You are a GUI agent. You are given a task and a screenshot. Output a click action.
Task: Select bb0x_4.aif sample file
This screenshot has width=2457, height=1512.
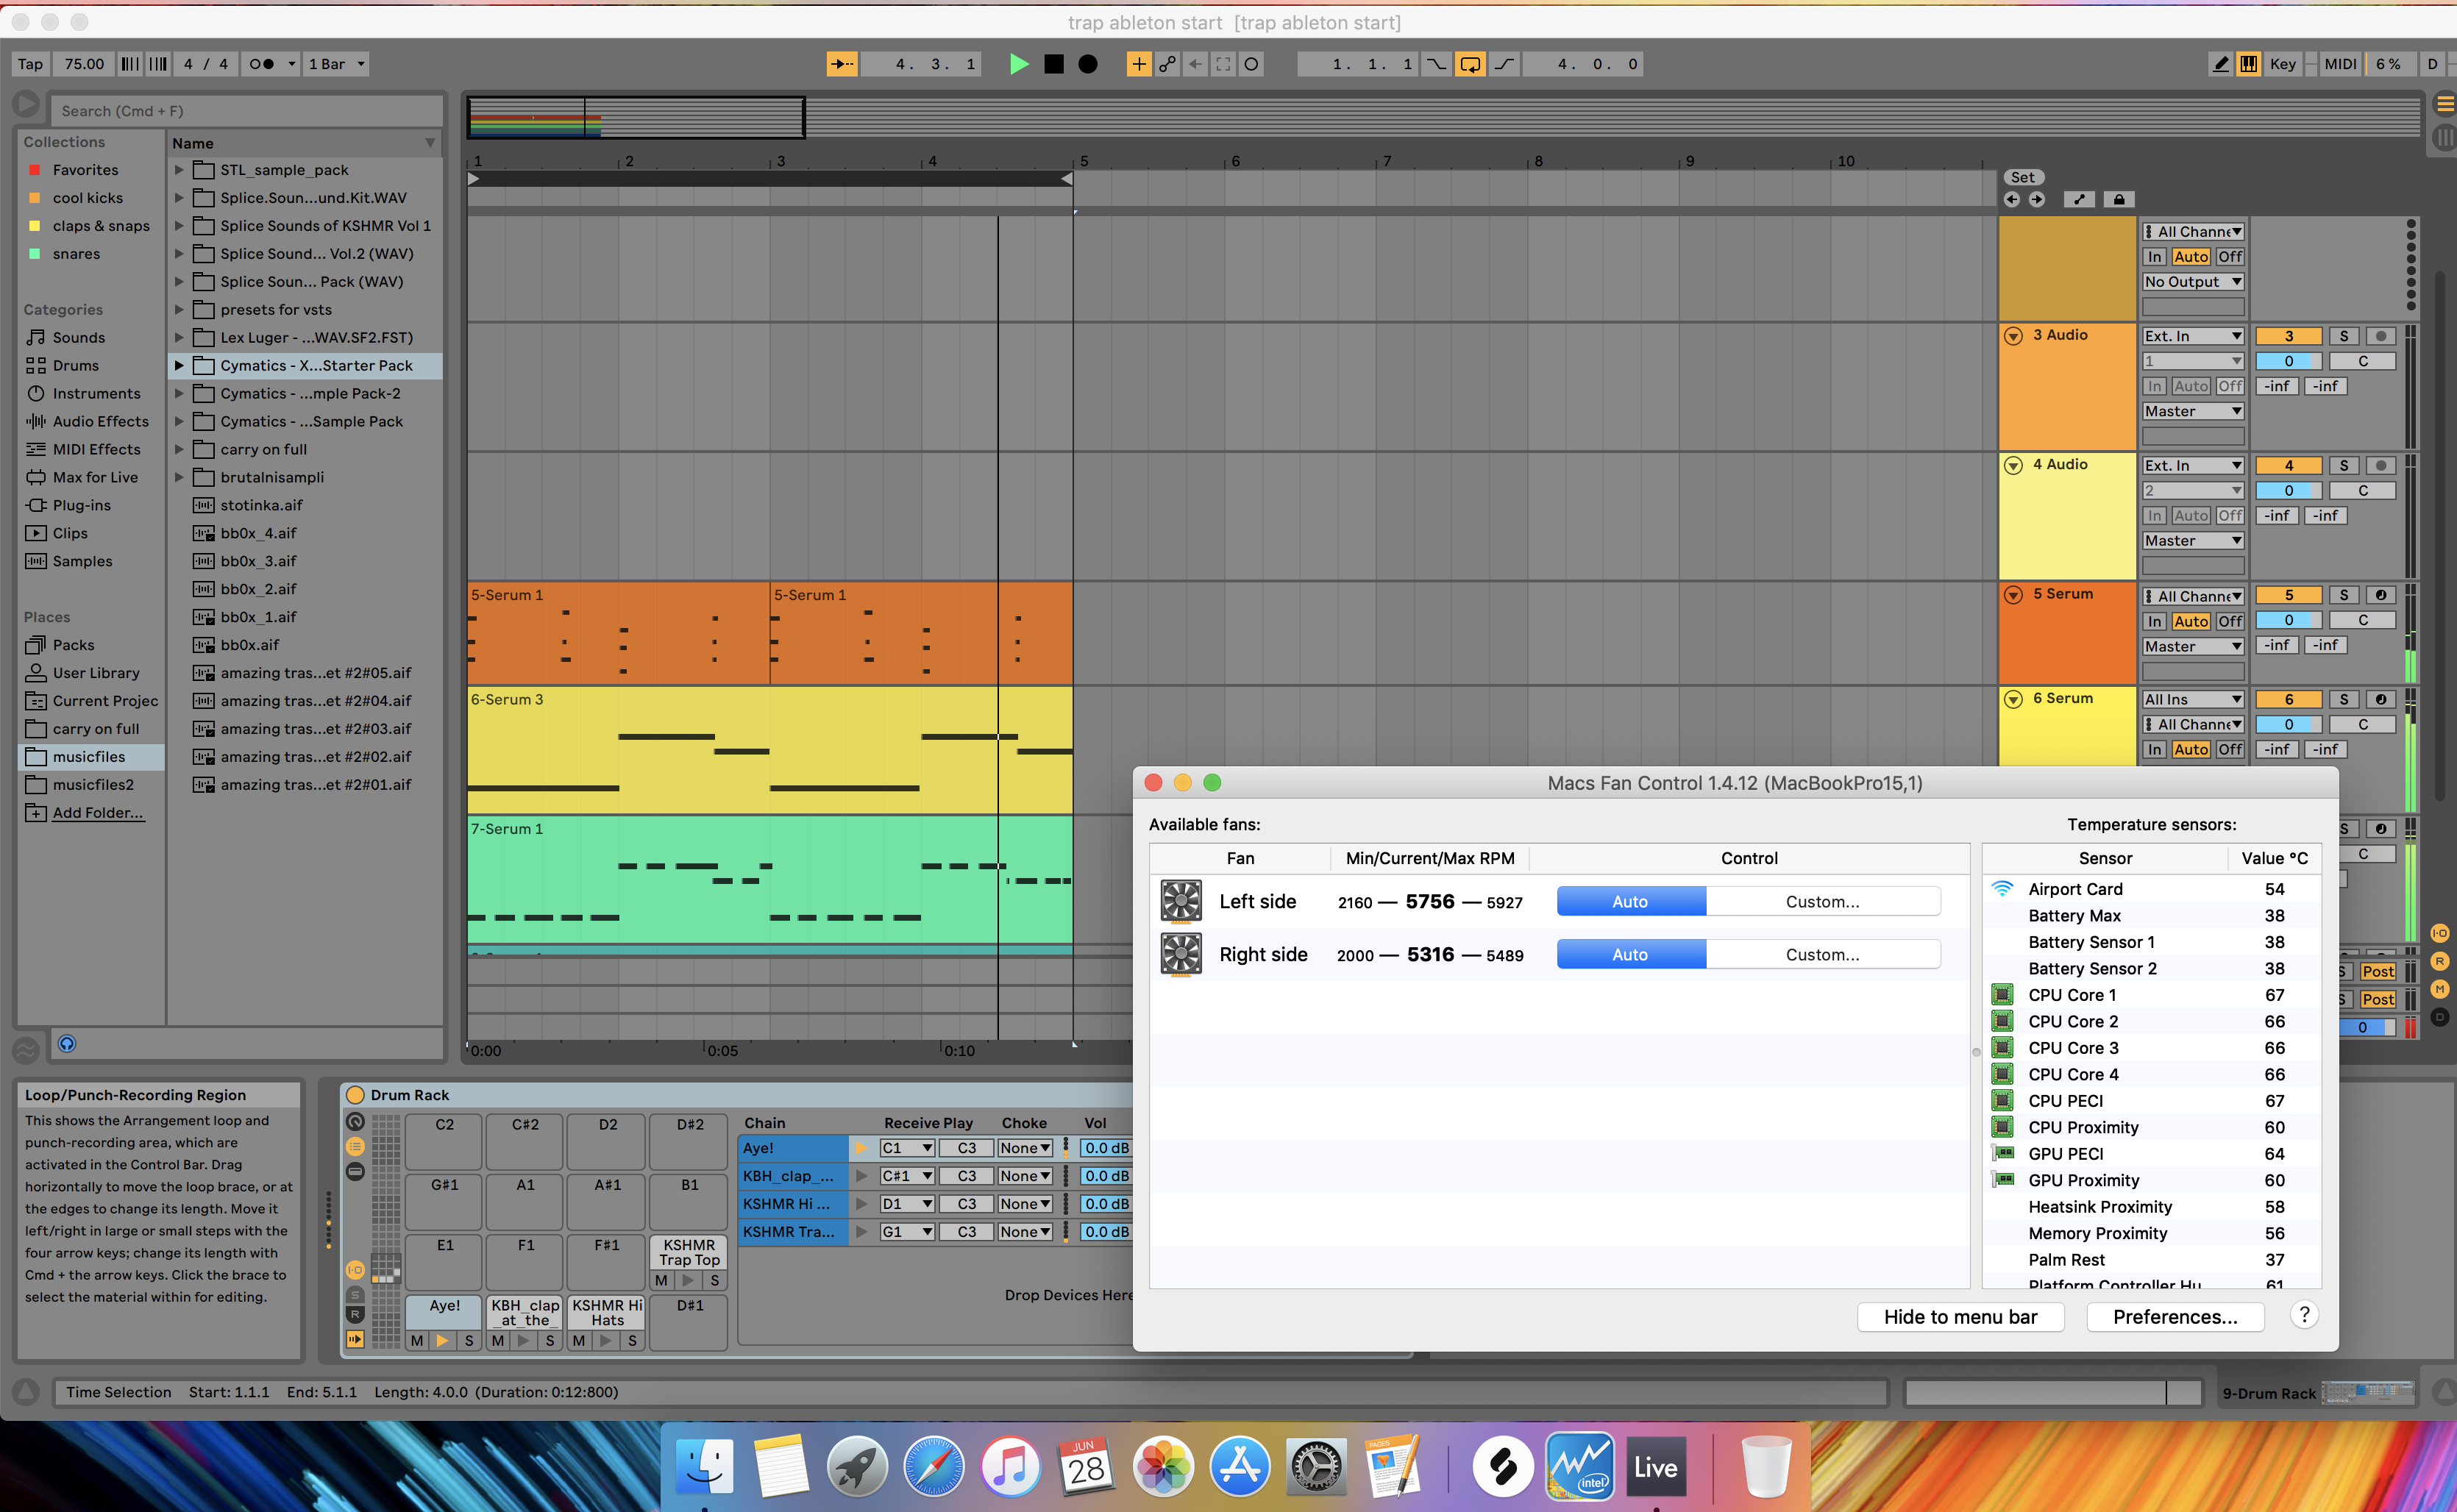tap(258, 534)
